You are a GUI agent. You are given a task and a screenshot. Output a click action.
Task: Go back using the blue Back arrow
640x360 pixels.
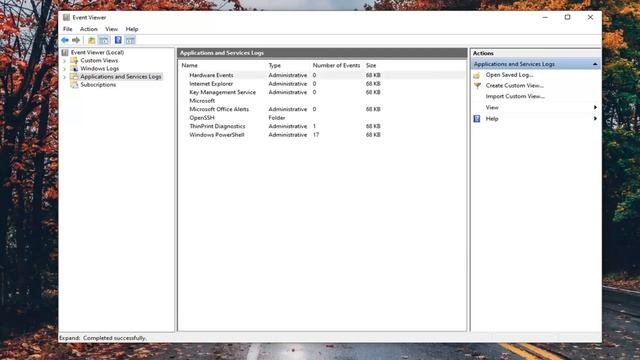[65, 40]
